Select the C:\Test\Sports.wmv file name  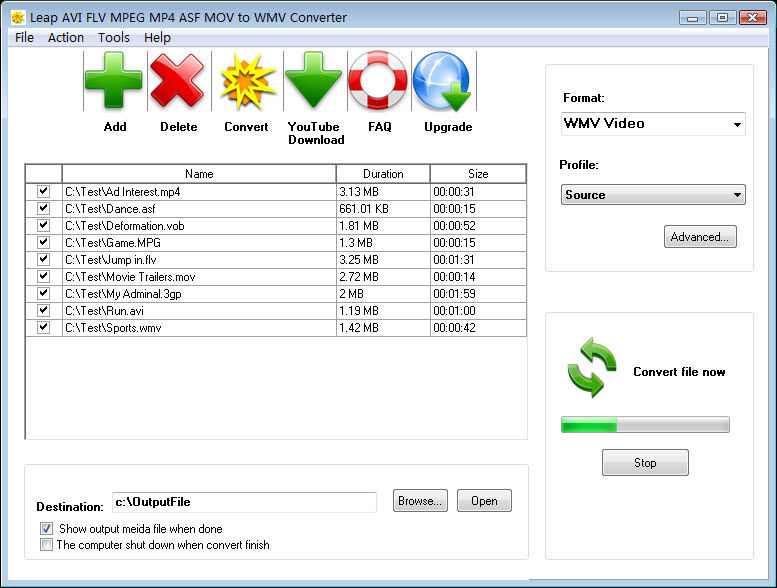click(x=113, y=328)
